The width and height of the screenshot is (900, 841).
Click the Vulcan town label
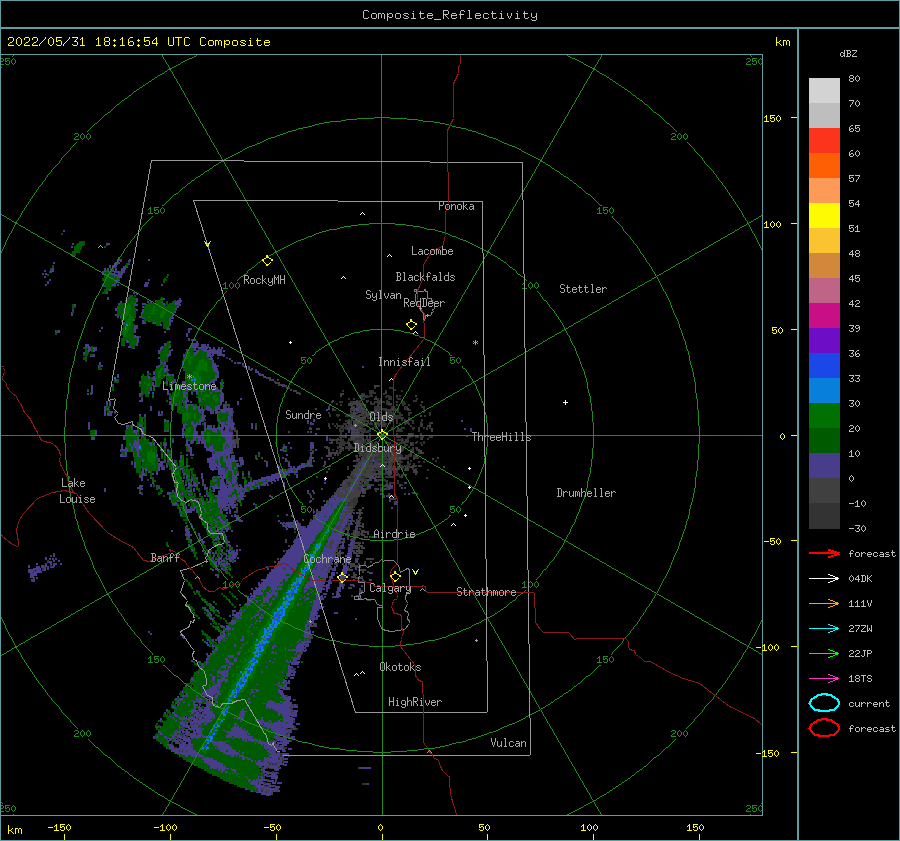coord(508,743)
